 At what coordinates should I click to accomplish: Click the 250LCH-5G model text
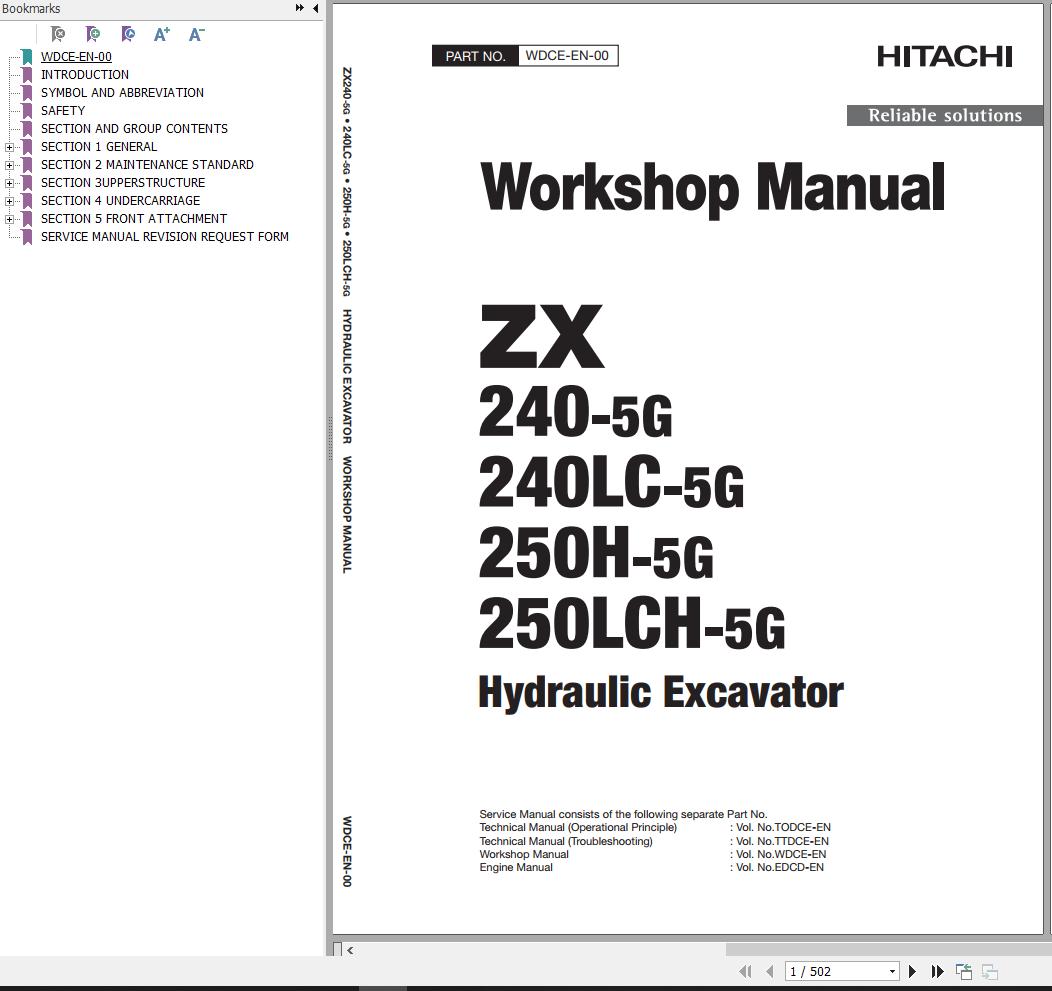632,625
